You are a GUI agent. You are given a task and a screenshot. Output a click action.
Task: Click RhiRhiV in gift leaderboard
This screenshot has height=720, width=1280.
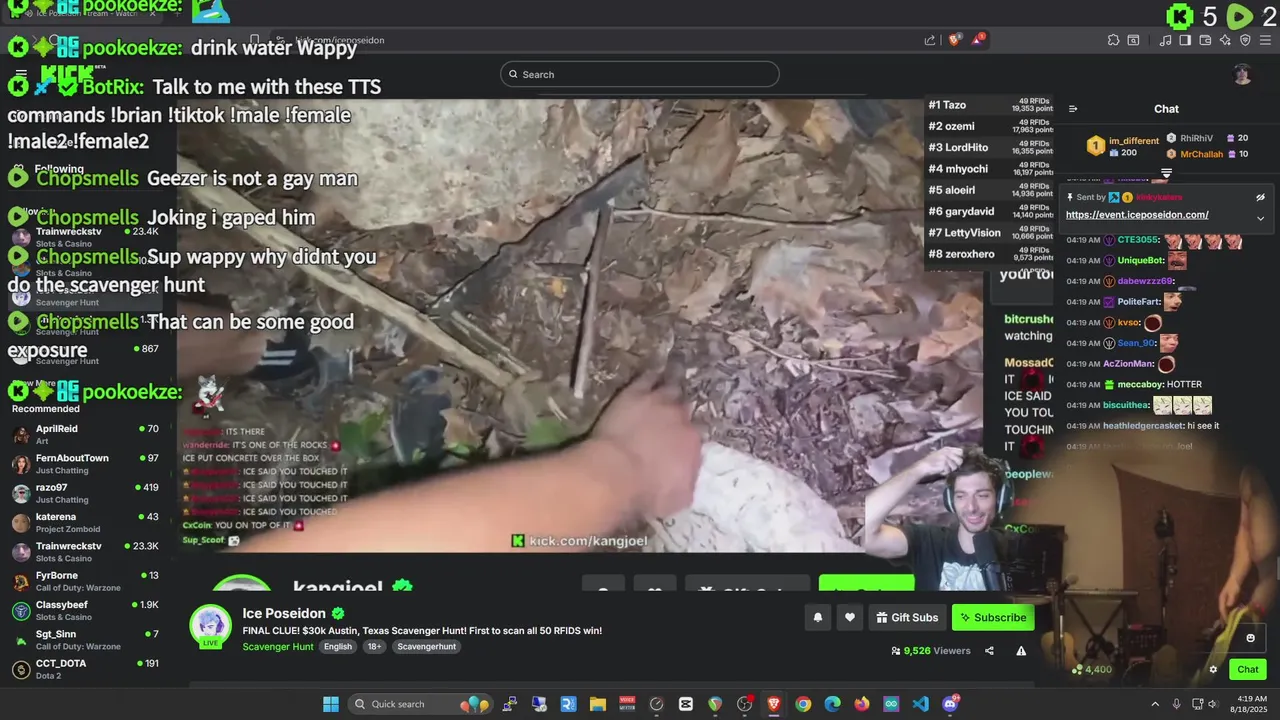[1196, 139]
